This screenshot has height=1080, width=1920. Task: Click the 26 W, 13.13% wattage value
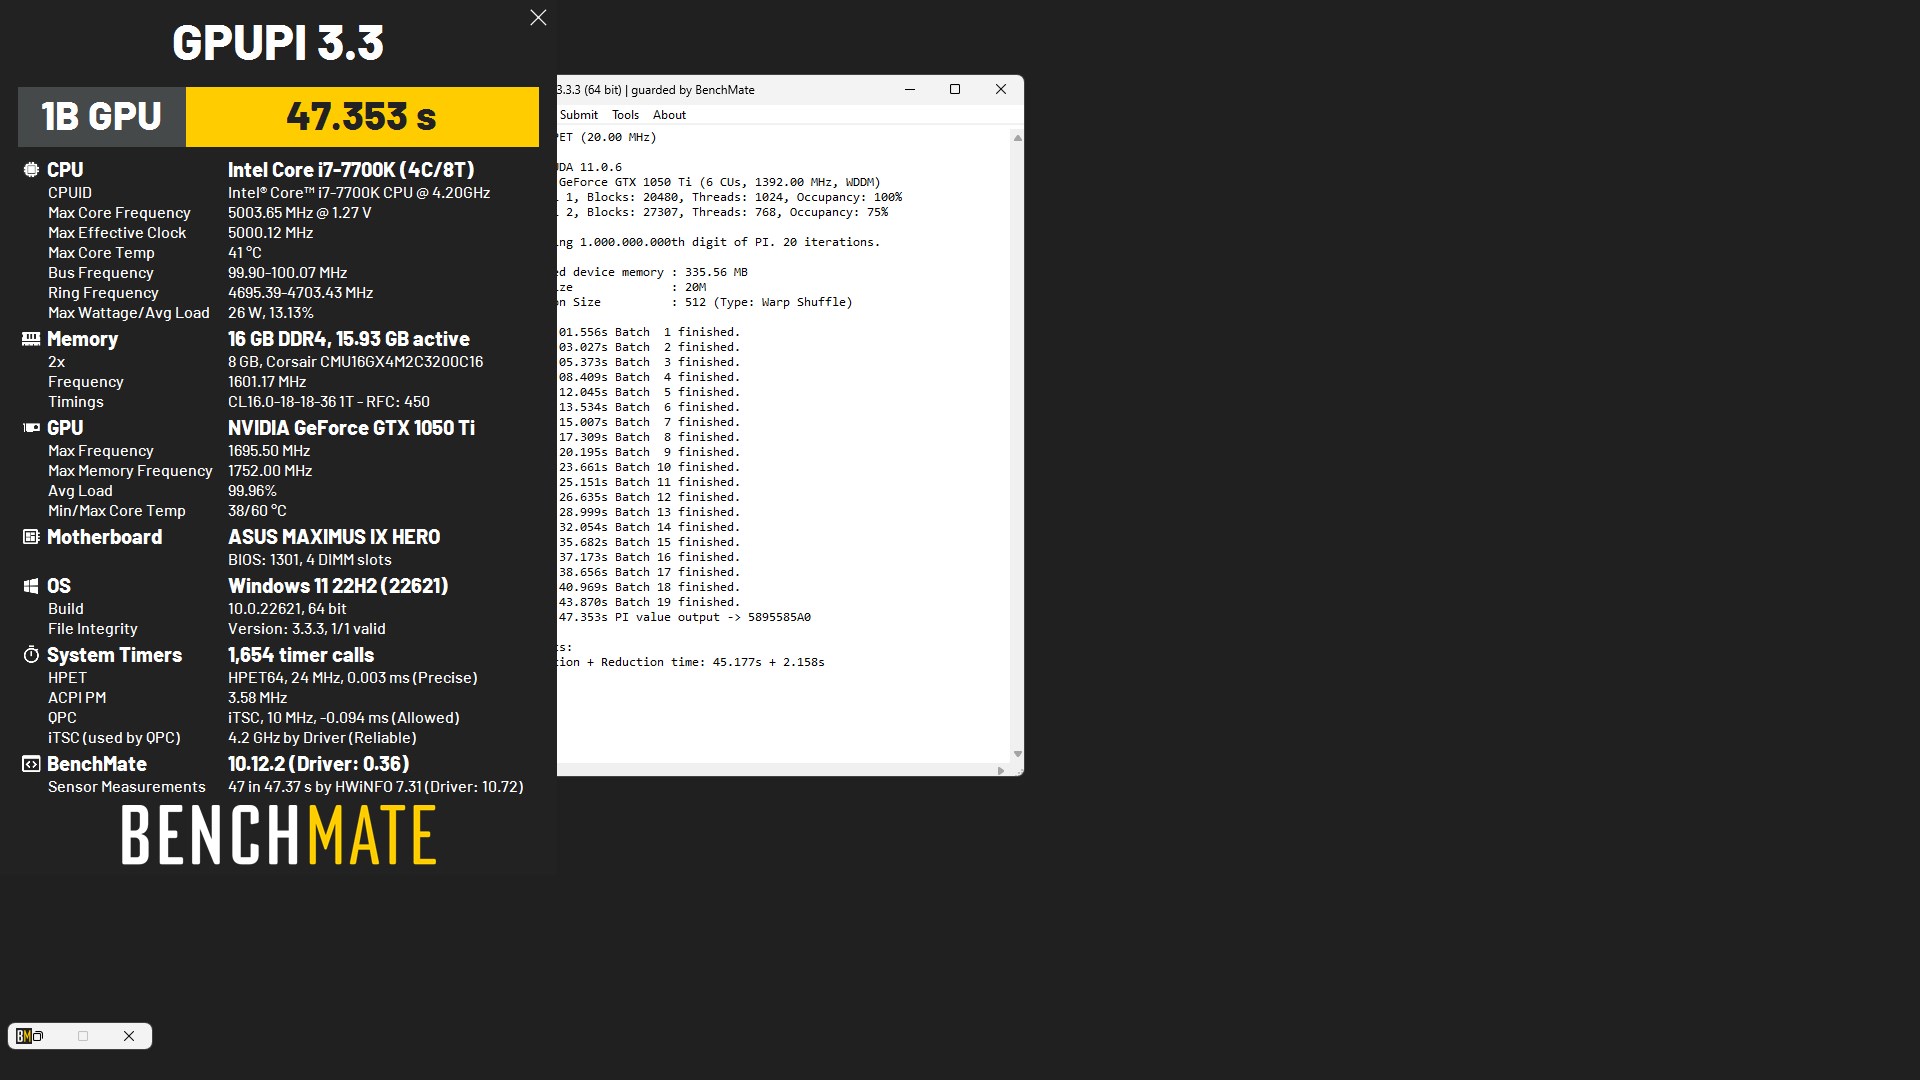(x=271, y=313)
